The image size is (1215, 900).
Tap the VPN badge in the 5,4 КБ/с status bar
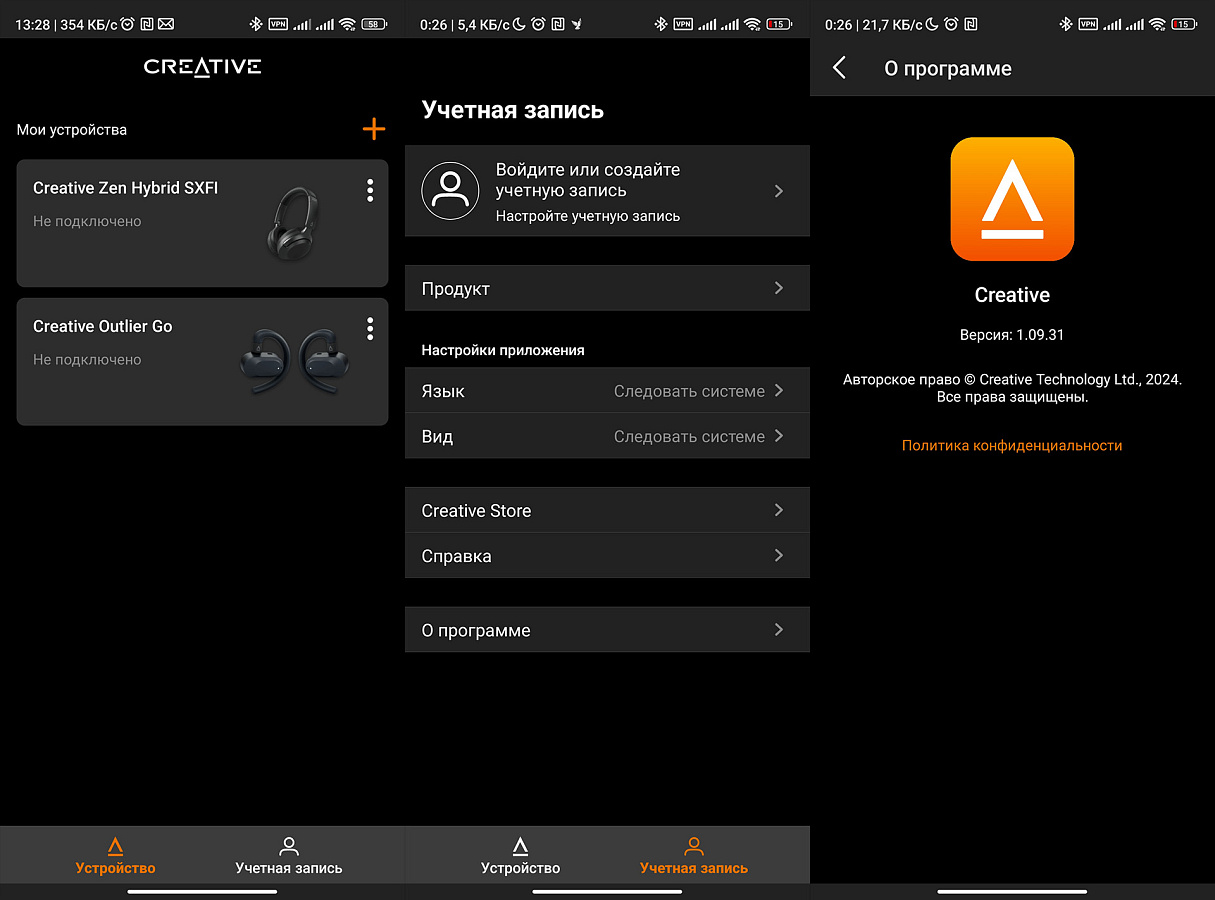click(x=683, y=24)
